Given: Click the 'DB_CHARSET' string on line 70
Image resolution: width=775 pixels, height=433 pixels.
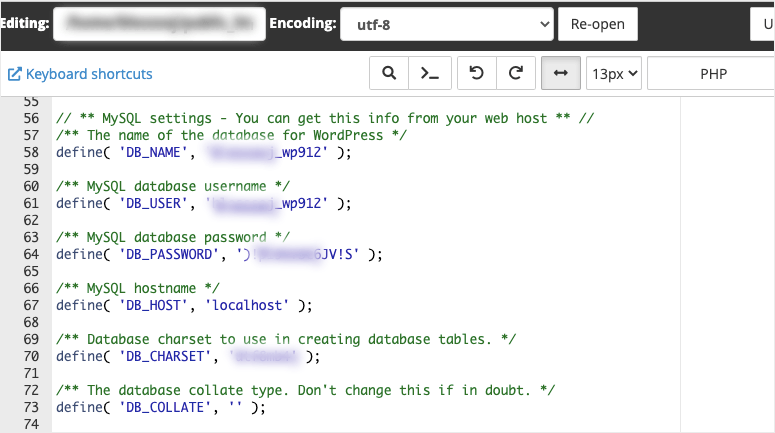Looking at the screenshot, I should click(165, 356).
